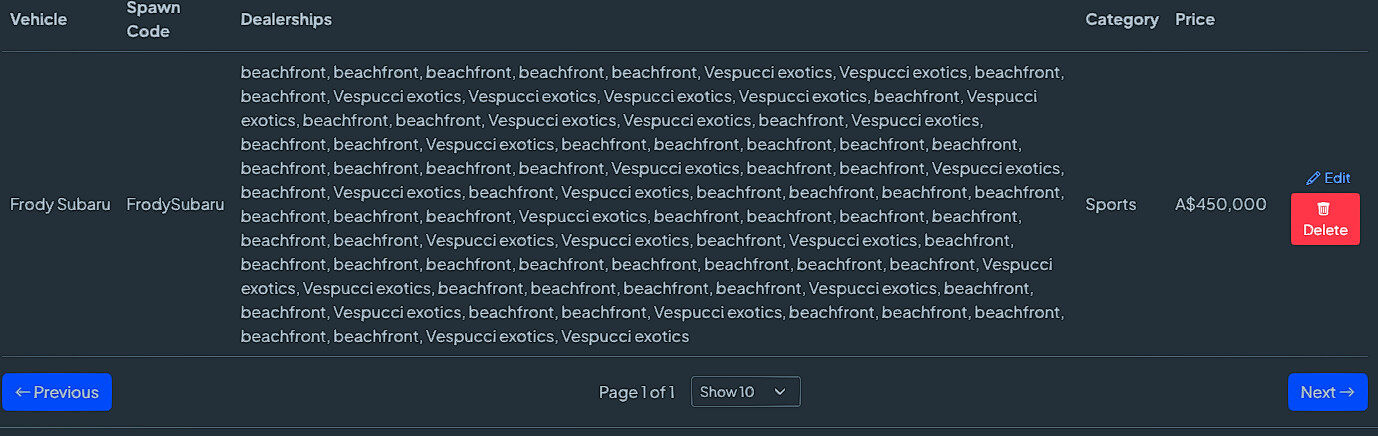Go to the Previous page
The image size is (1378, 436).
coord(57,392)
